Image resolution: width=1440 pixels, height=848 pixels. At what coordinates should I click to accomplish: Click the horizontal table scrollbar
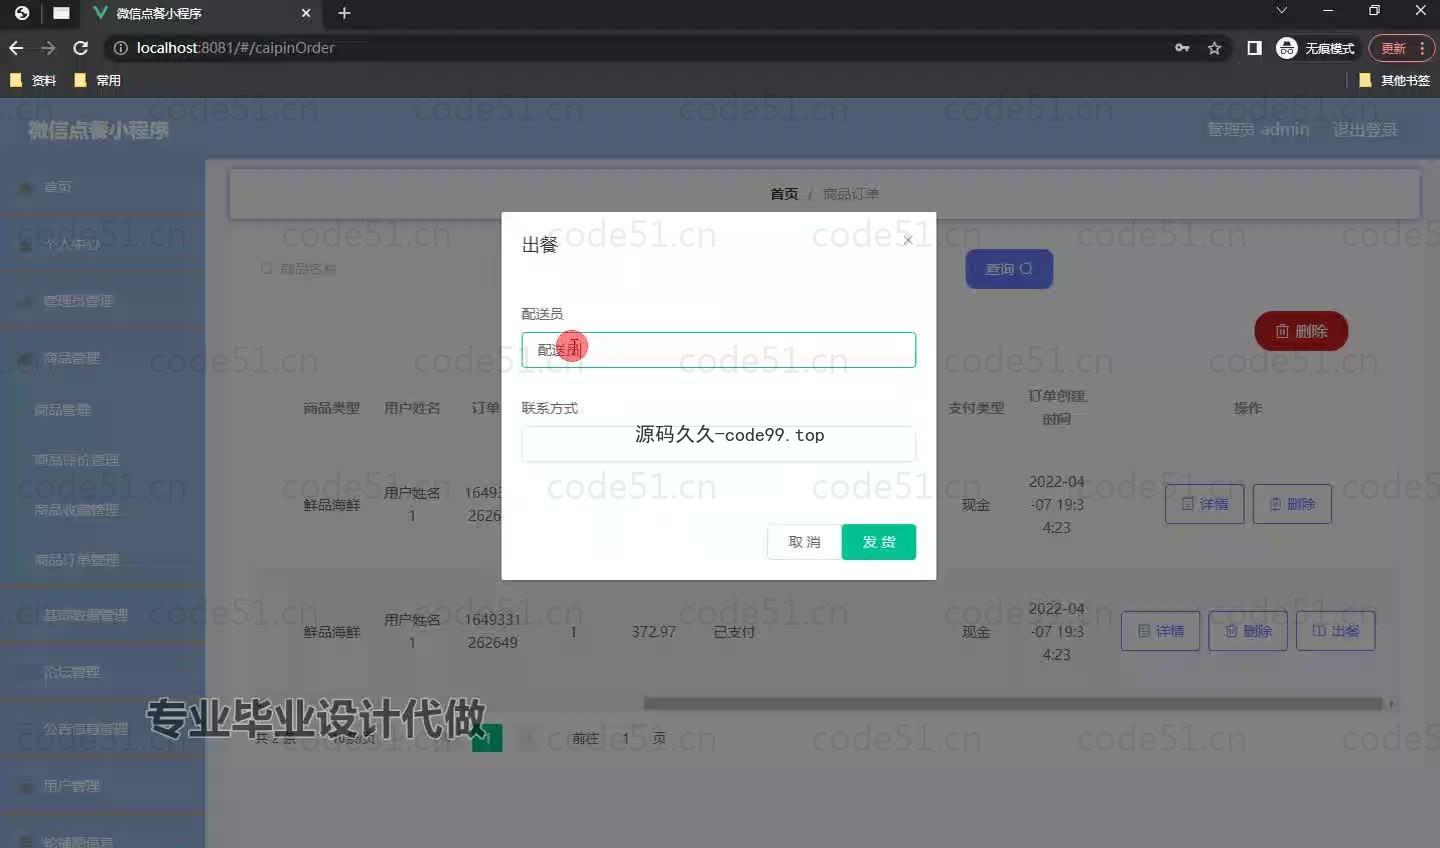coord(1013,704)
